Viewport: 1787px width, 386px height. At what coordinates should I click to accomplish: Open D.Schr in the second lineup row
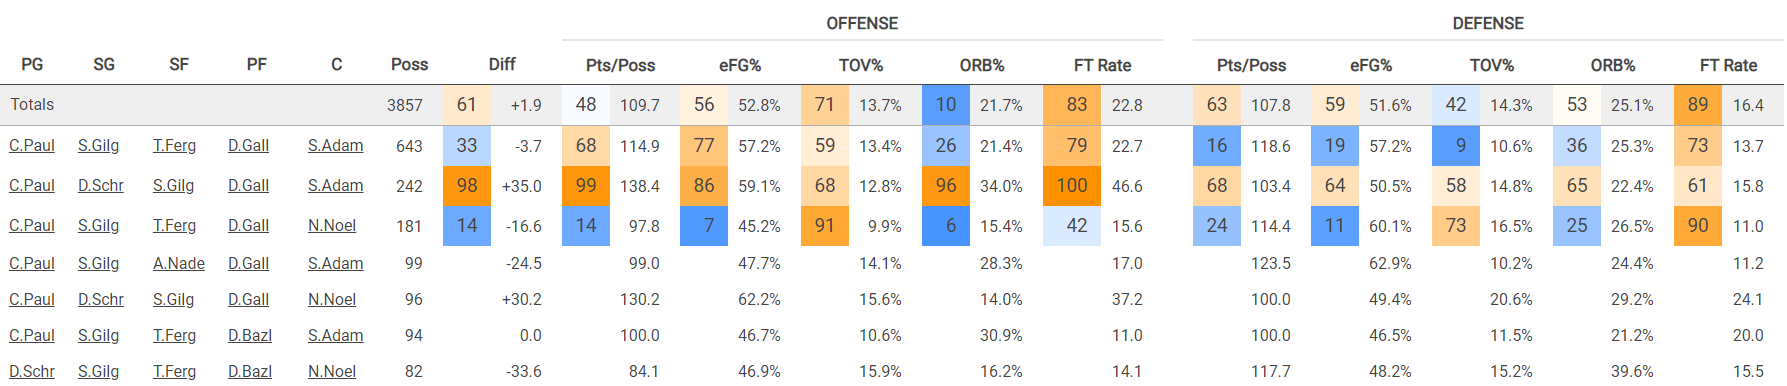(101, 186)
